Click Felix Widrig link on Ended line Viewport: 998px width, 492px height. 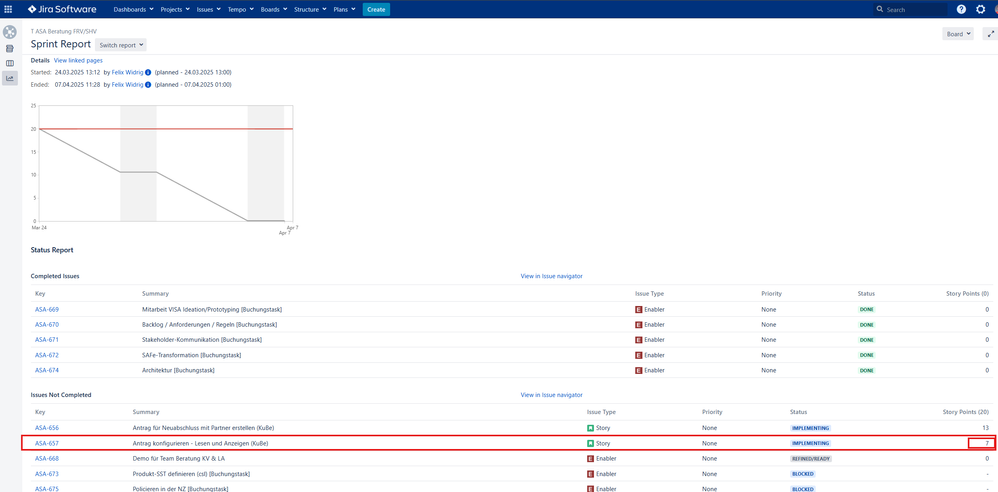click(127, 85)
